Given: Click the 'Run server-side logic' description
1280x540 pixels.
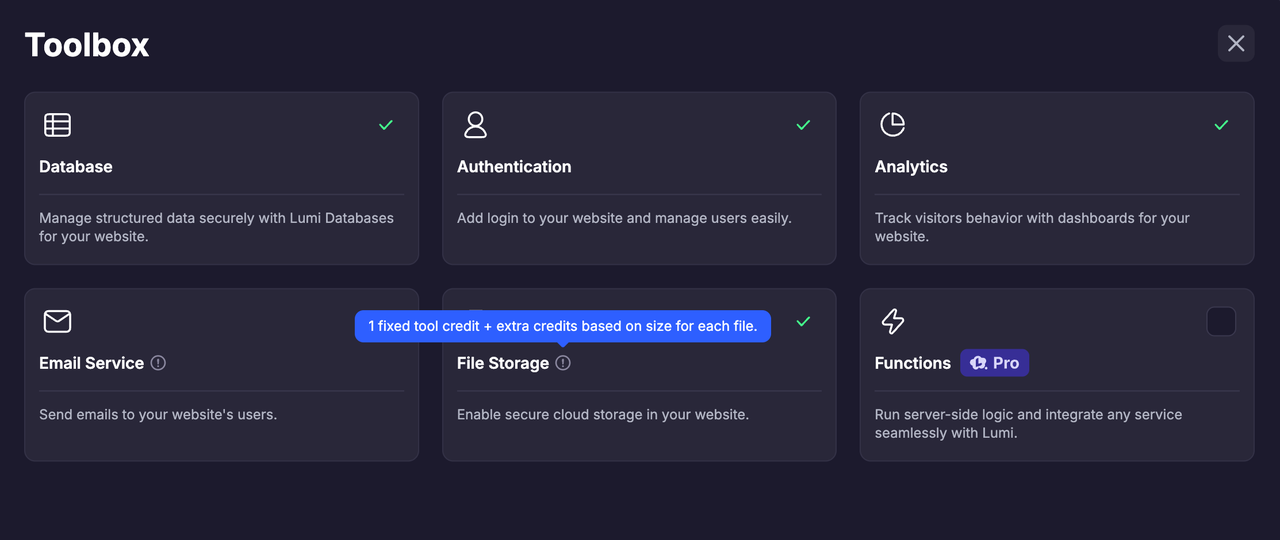Looking at the screenshot, I should point(1028,424).
